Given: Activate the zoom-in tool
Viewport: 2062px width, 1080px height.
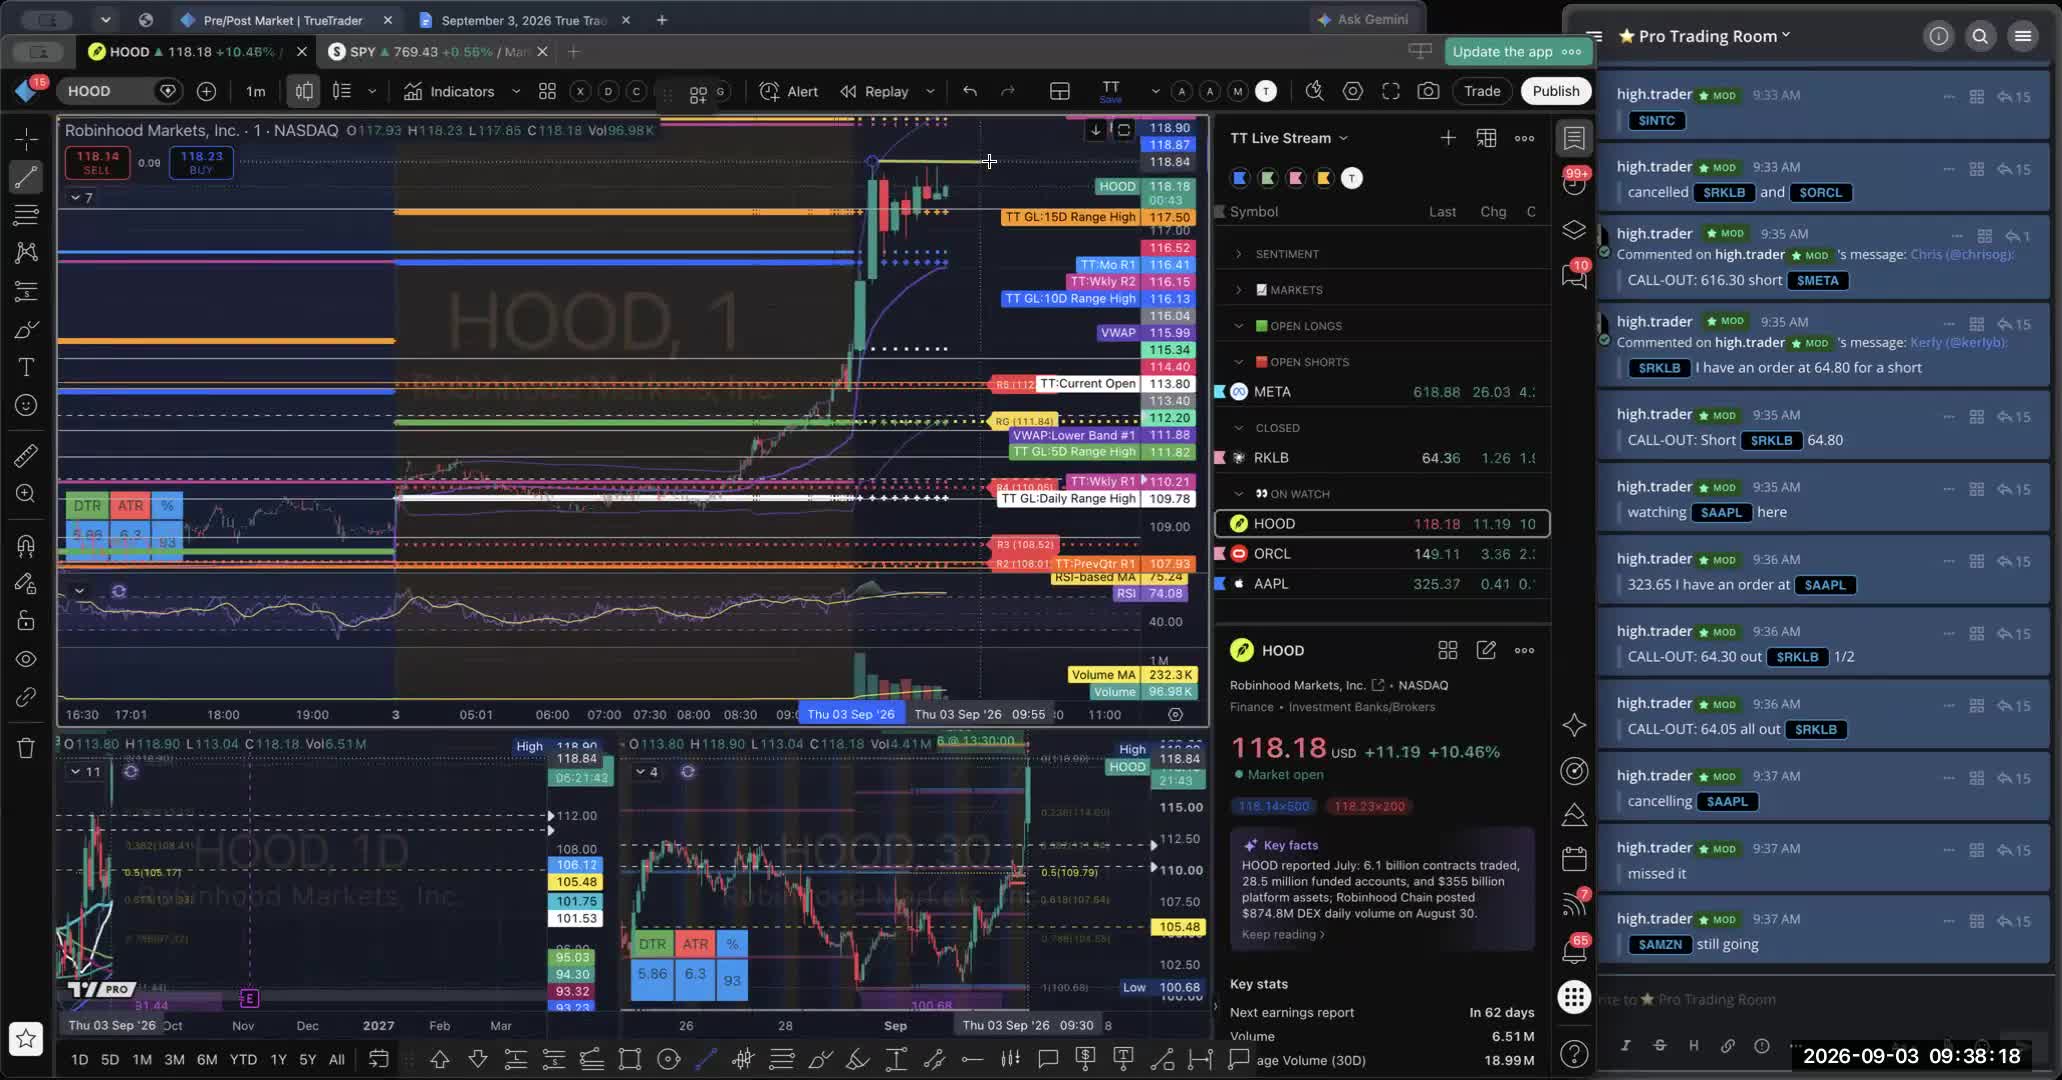Looking at the screenshot, I should [26, 494].
